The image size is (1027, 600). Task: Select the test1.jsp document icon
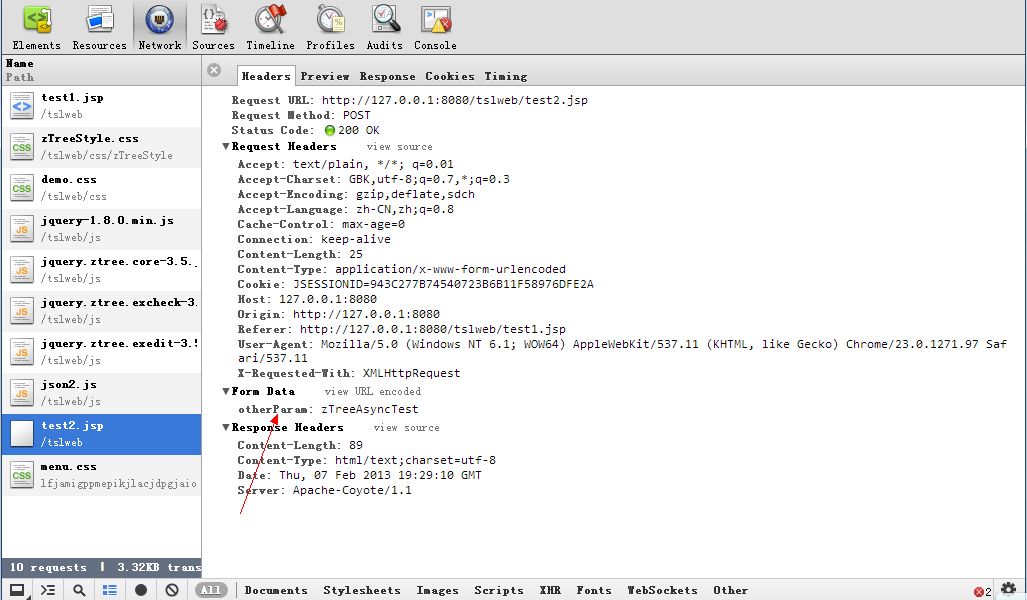(22, 106)
